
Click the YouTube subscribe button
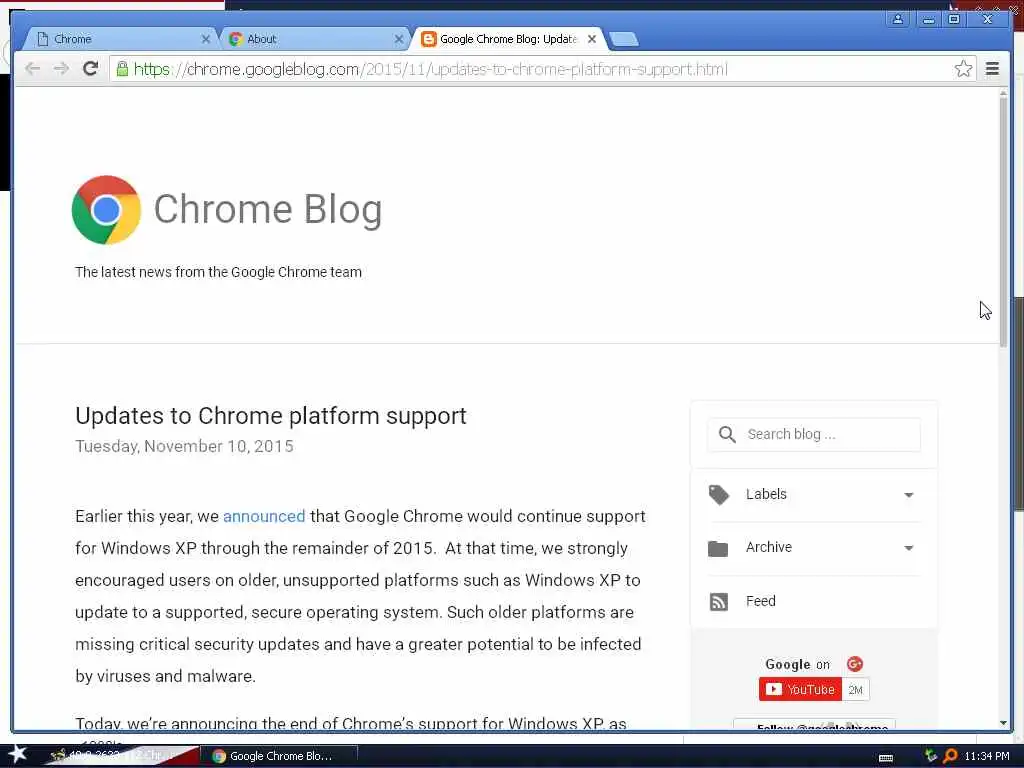pyautogui.click(x=800, y=689)
